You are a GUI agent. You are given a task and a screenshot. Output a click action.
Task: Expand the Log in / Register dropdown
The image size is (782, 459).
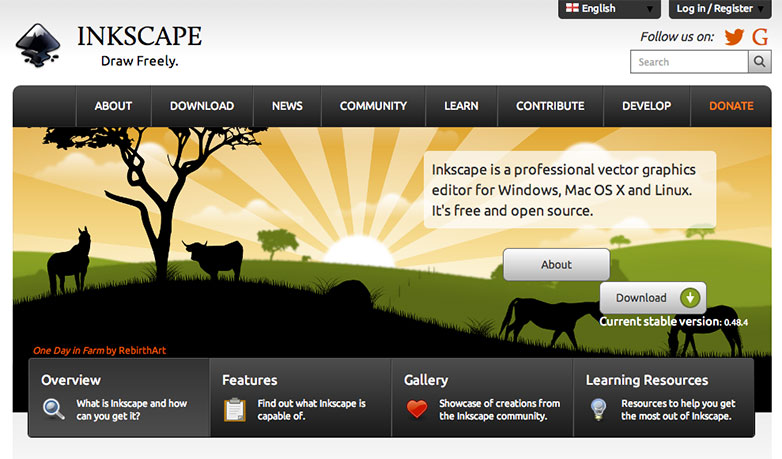click(x=720, y=9)
